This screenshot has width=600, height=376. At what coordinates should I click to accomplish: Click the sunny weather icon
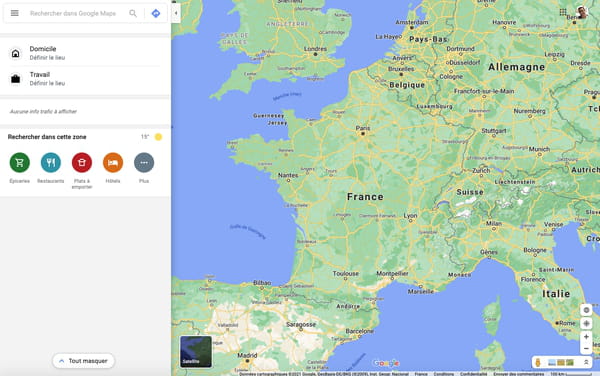[x=158, y=137]
